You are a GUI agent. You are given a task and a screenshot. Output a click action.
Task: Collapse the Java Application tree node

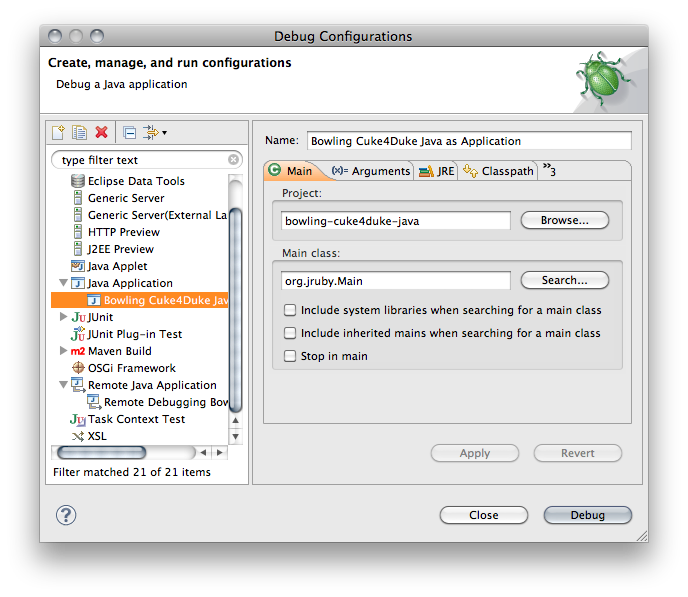pos(64,283)
